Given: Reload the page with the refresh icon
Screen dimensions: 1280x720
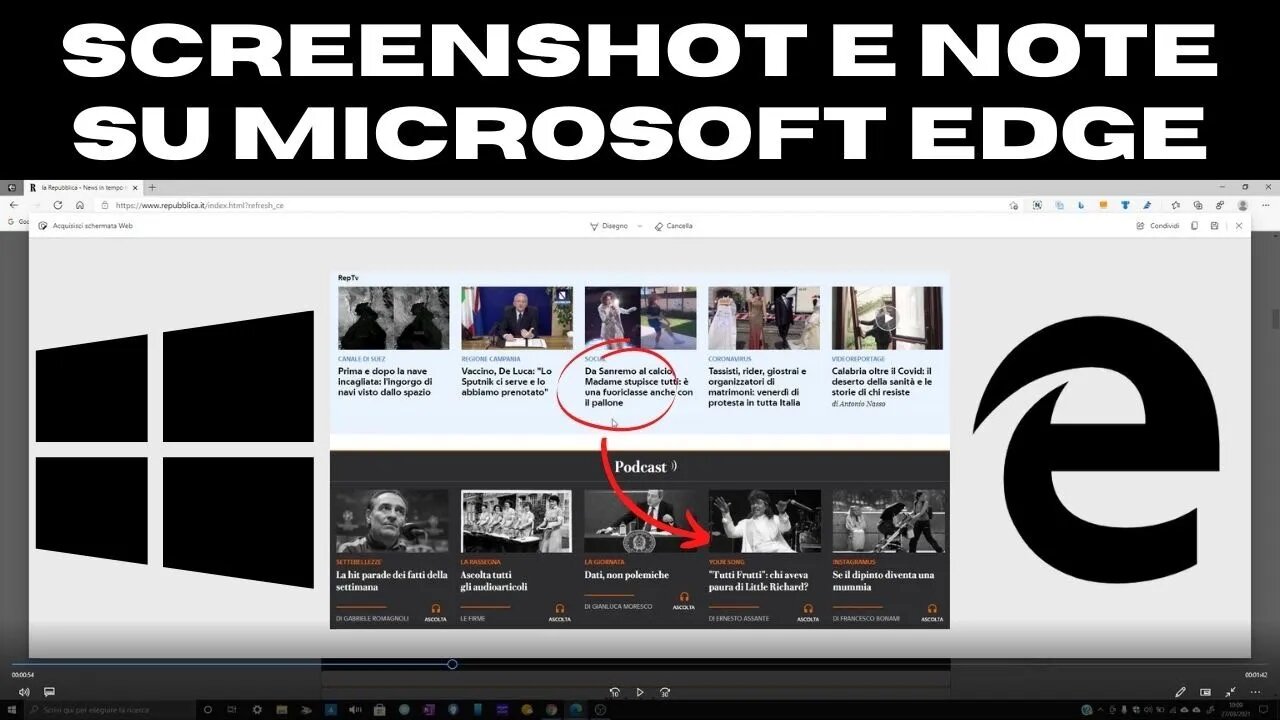Looking at the screenshot, I should 58,205.
